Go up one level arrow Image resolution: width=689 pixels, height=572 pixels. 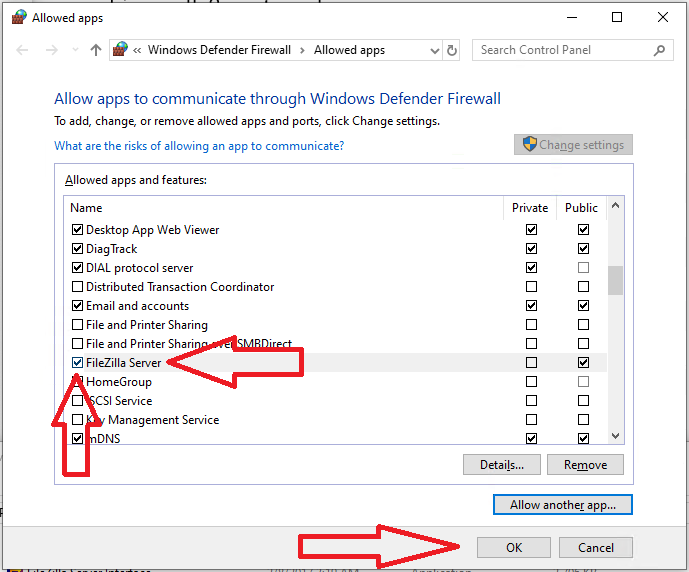[96, 50]
